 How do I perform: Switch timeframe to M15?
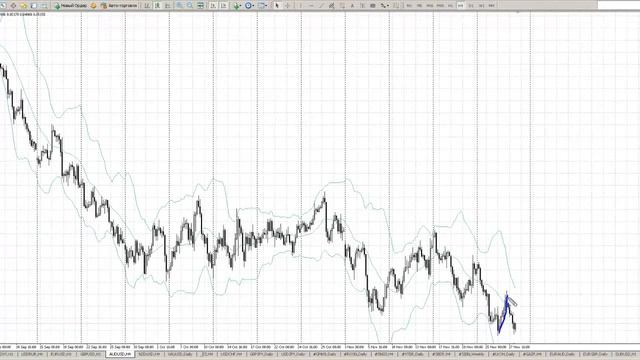(x=430, y=6)
